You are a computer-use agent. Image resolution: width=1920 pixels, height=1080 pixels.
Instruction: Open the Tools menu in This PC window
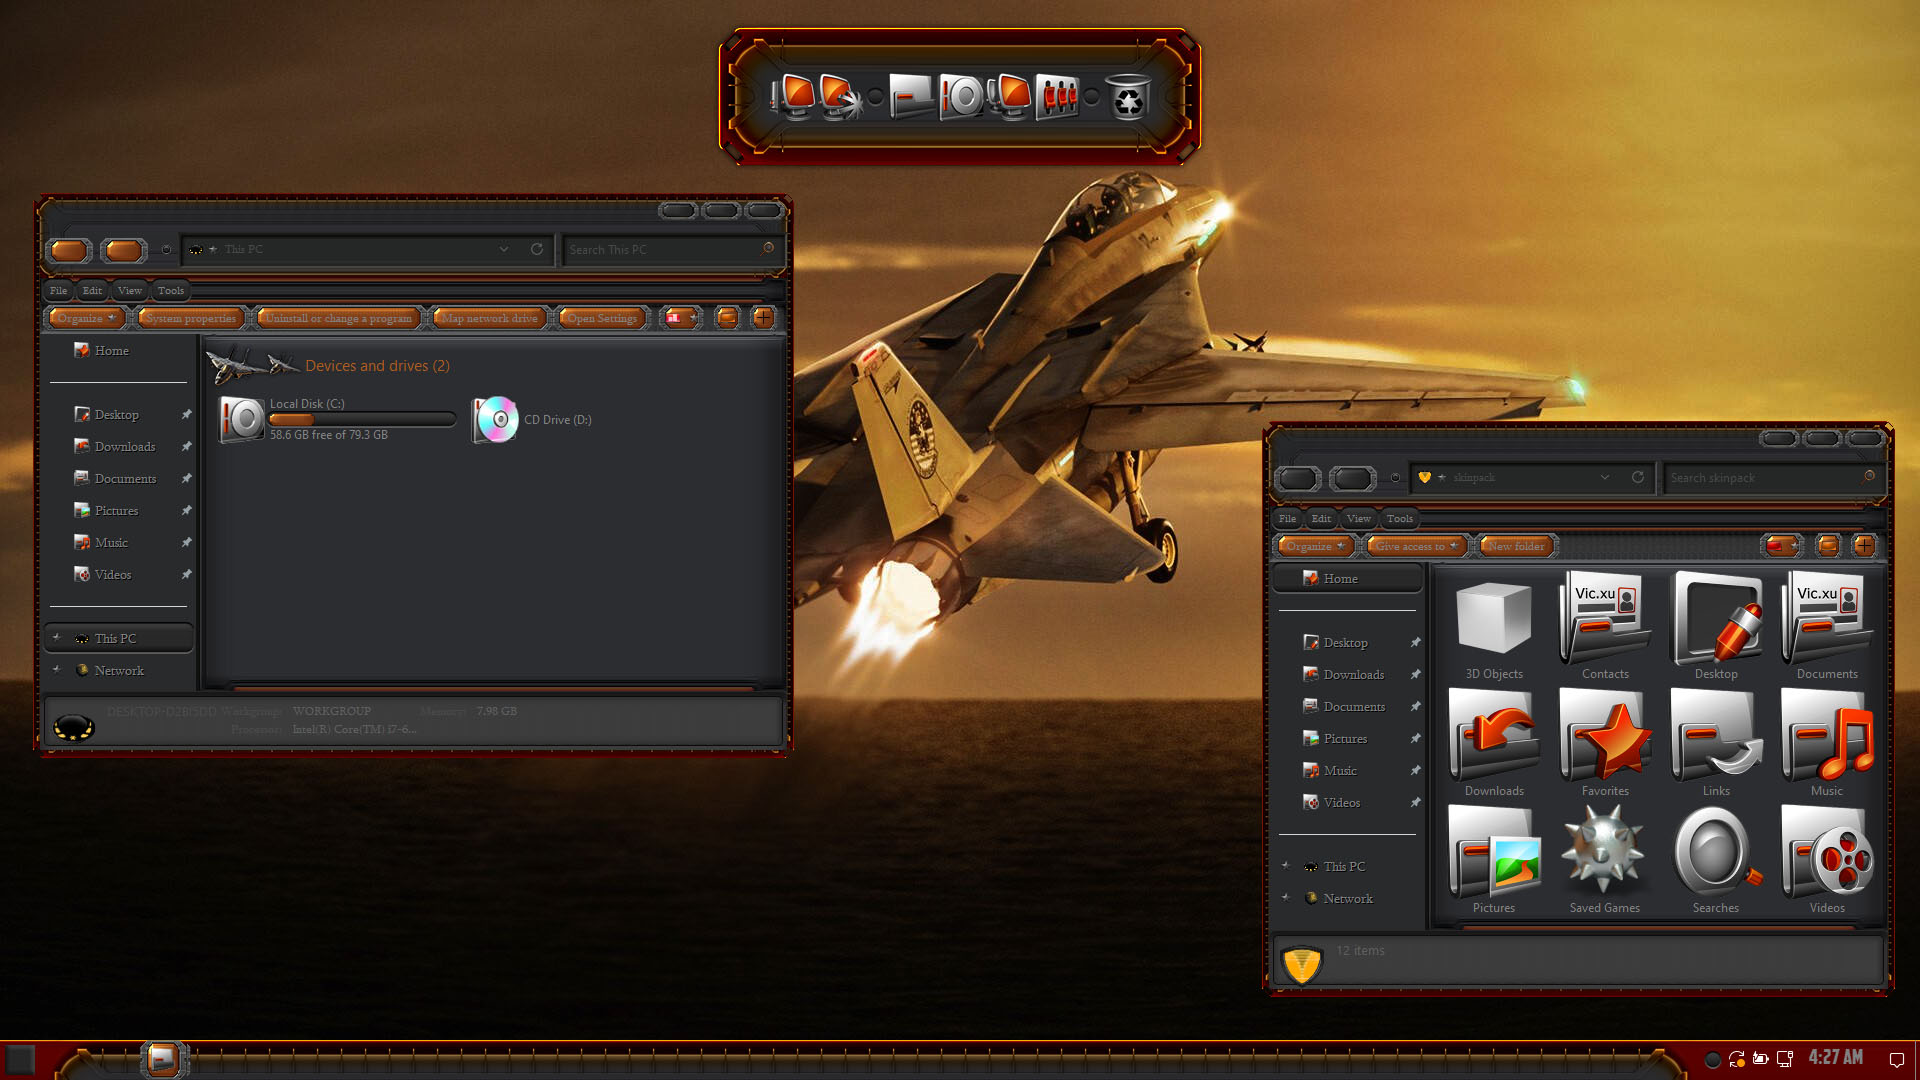[170, 290]
